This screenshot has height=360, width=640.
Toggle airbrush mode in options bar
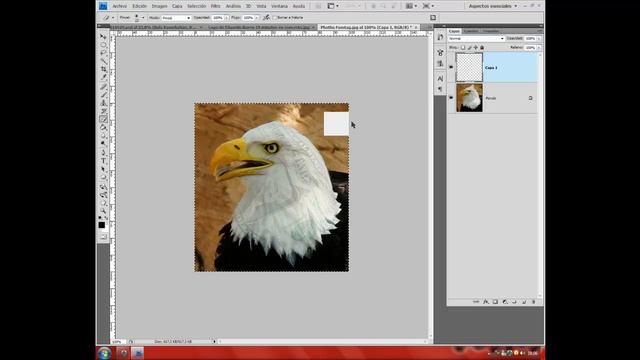[x=267, y=18]
